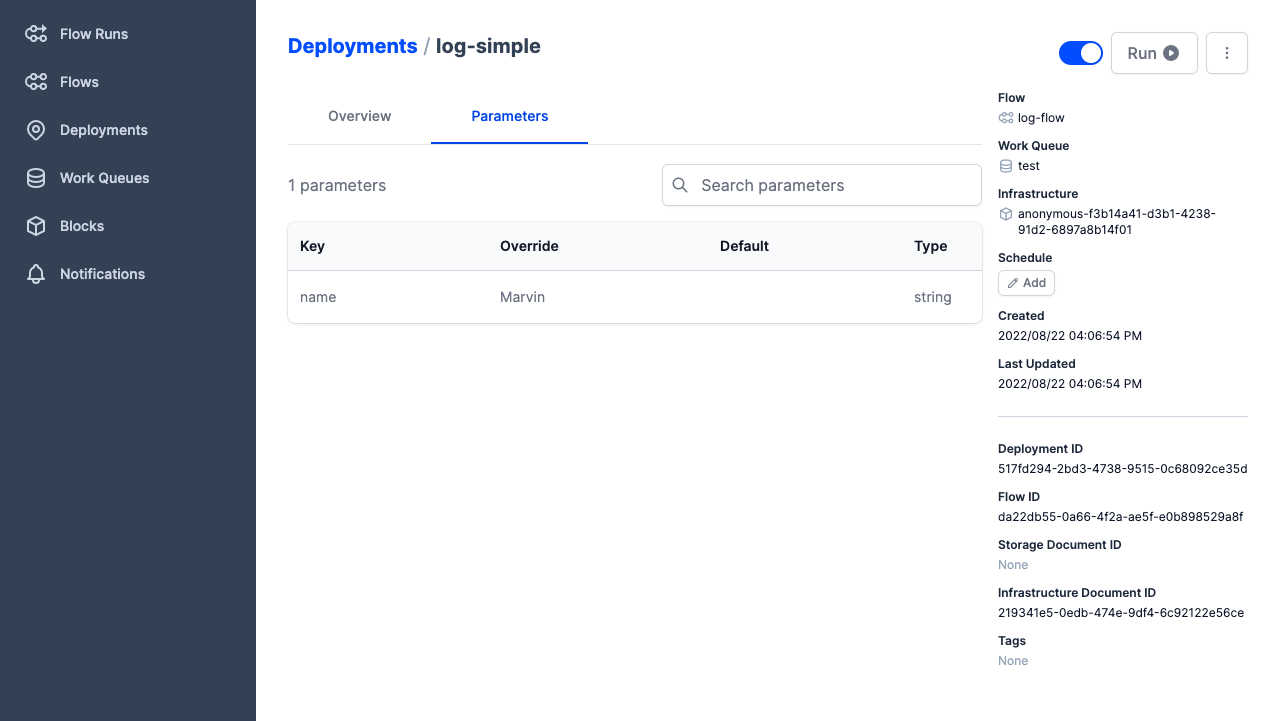This screenshot has width=1280, height=721.
Task: Click the Marvin override value
Action: click(522, 297)
